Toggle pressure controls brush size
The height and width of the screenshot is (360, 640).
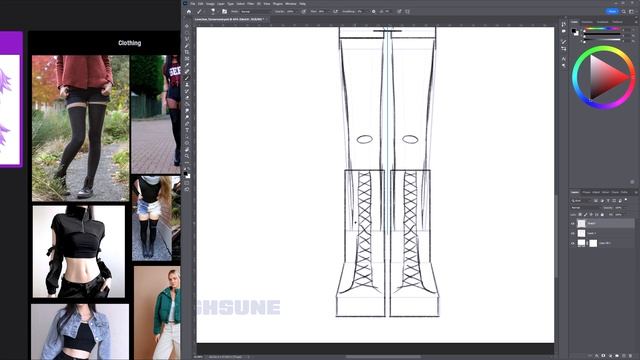coord(399,11)
